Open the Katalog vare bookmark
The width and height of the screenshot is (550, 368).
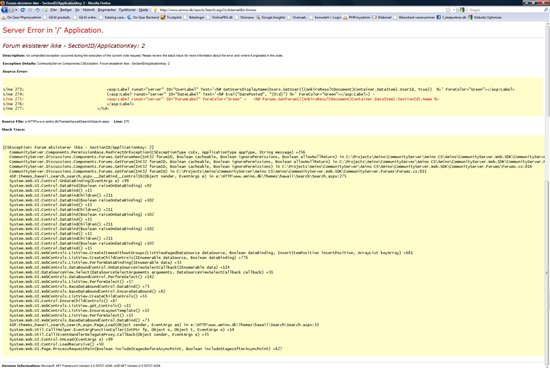tap(112, 17)
